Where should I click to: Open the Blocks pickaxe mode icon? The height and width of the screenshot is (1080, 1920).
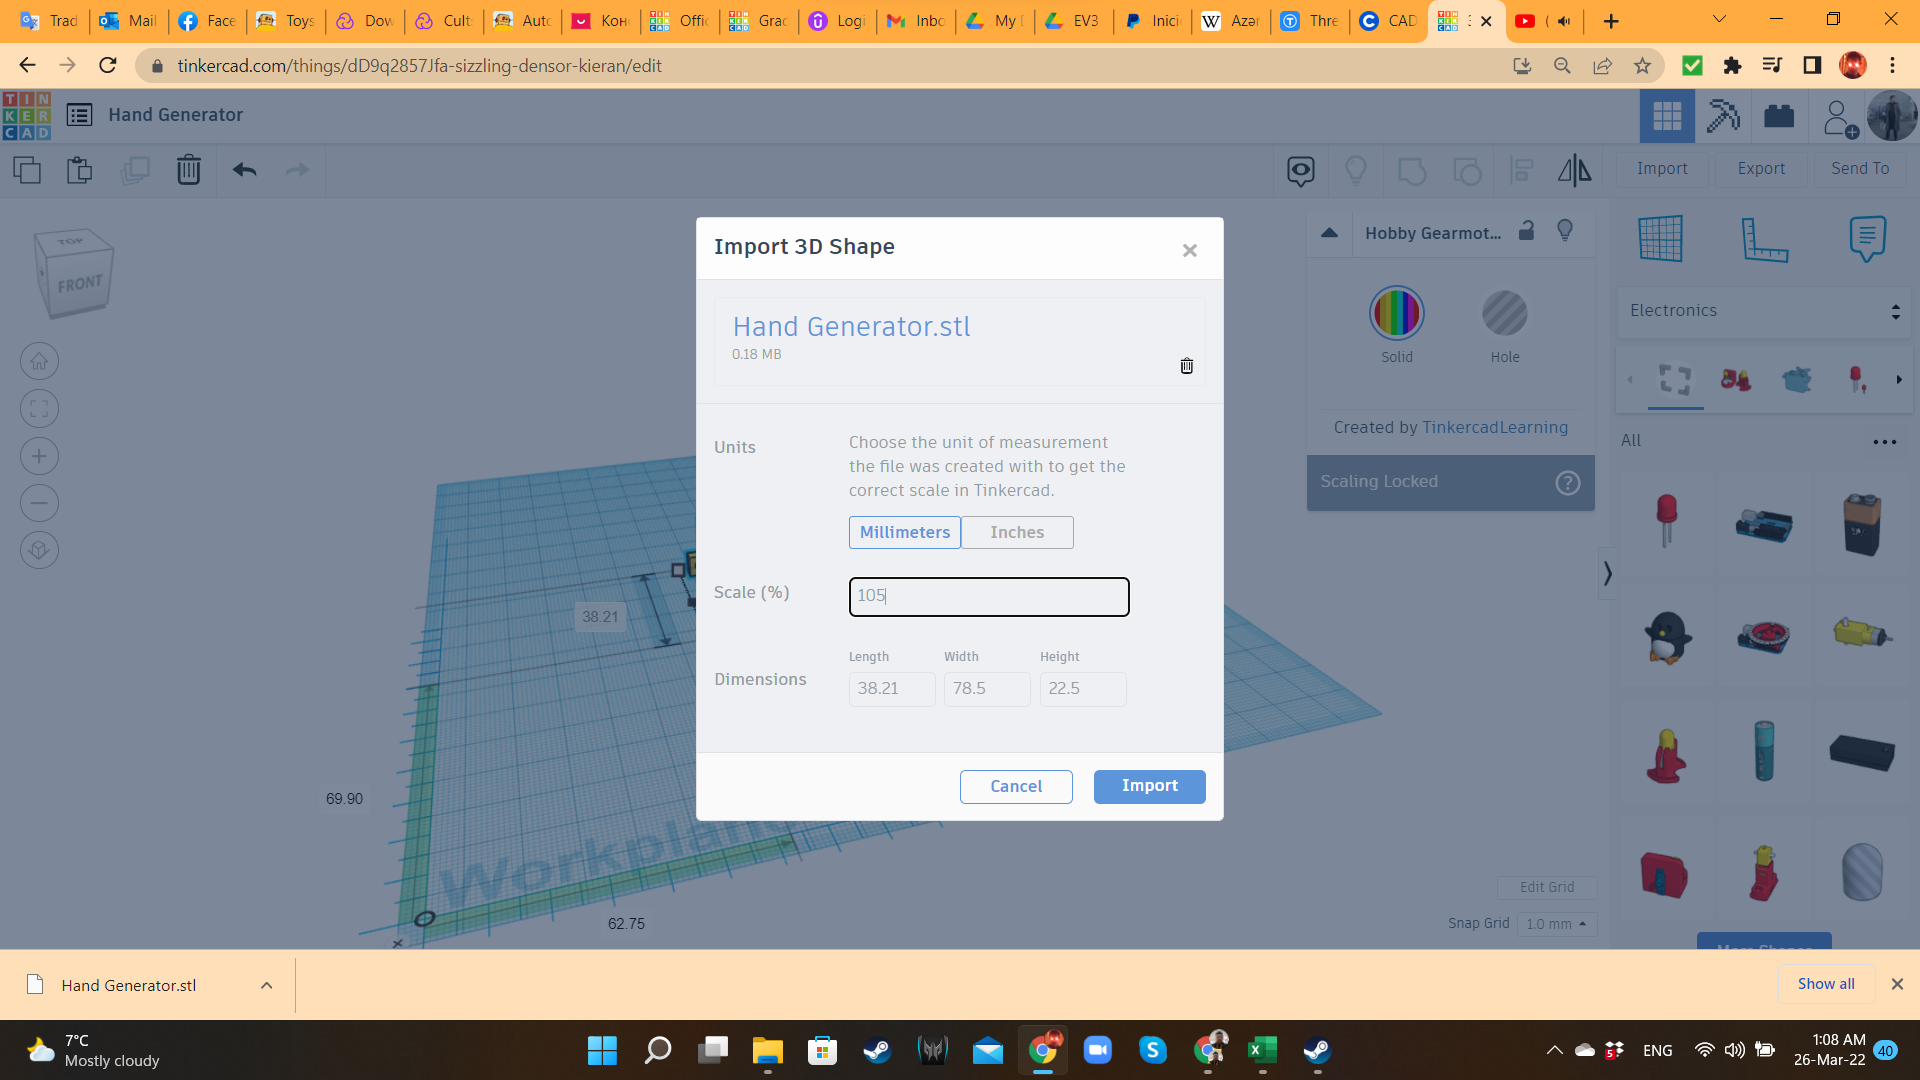pyautogui.click(x=1723, y=116)
